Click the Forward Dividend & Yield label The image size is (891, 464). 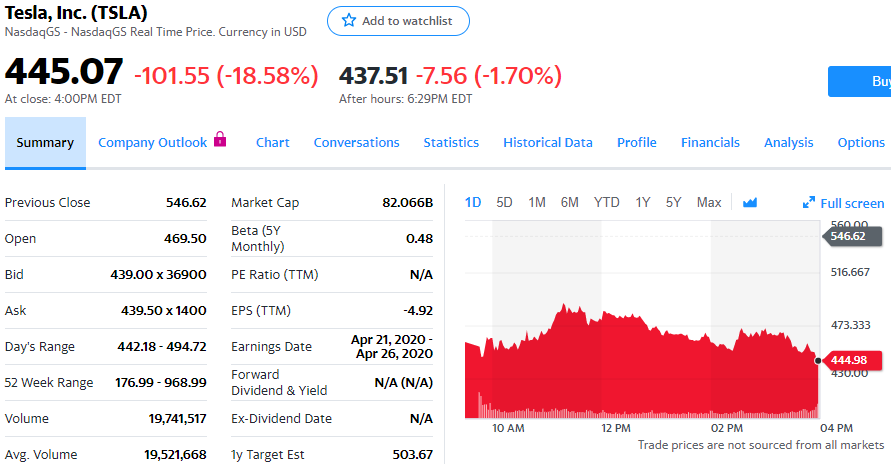[x=279, y=383]
